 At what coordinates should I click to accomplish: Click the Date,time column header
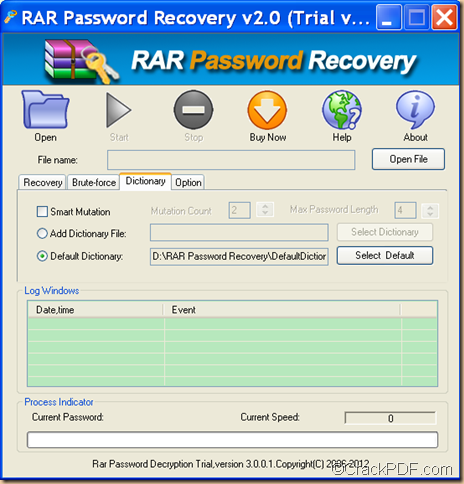coord(96,310)
